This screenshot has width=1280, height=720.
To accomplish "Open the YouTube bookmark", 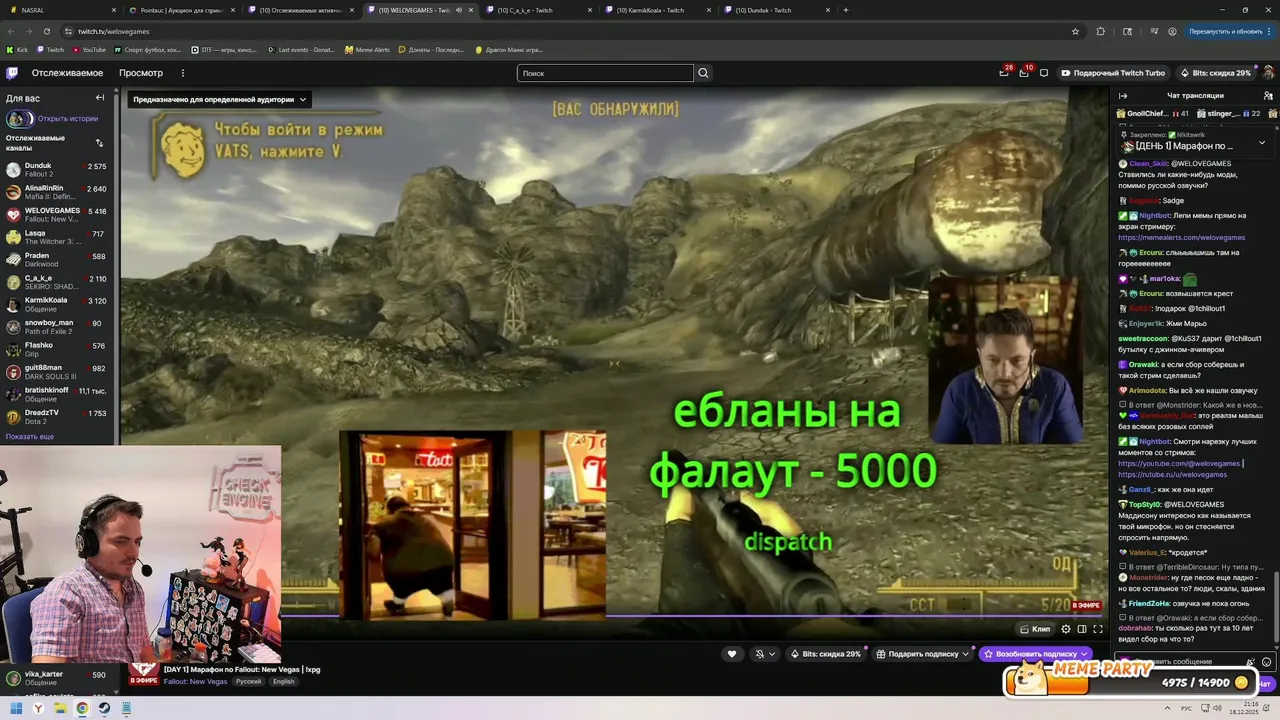I will point(89,49).
